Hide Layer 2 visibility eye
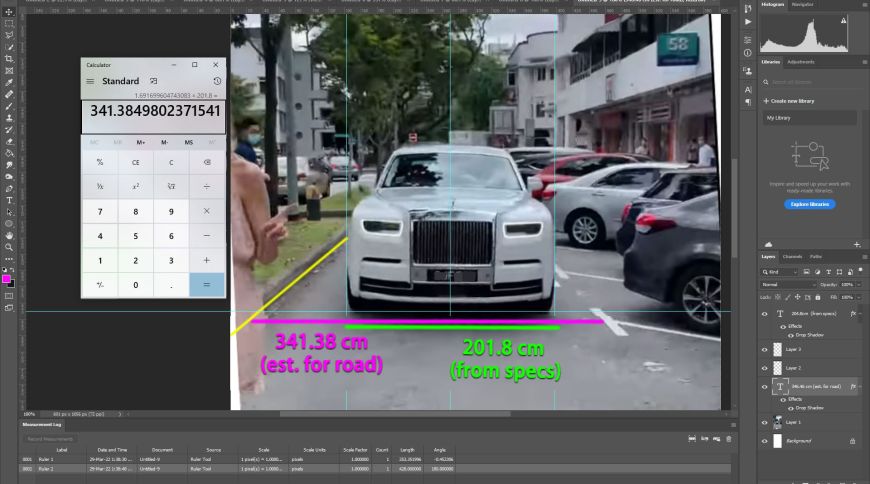870x484 pixels. 765,368
